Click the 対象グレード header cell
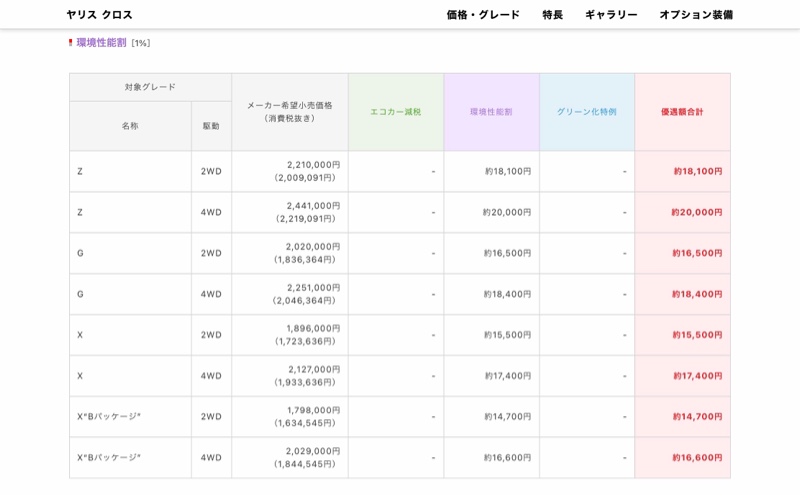Image resolution: width=800 pixels, height=496 pixels. click(151, 87)
